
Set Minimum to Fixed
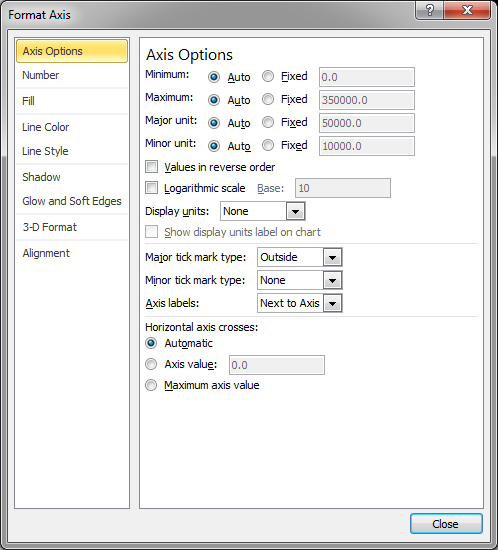268,76
